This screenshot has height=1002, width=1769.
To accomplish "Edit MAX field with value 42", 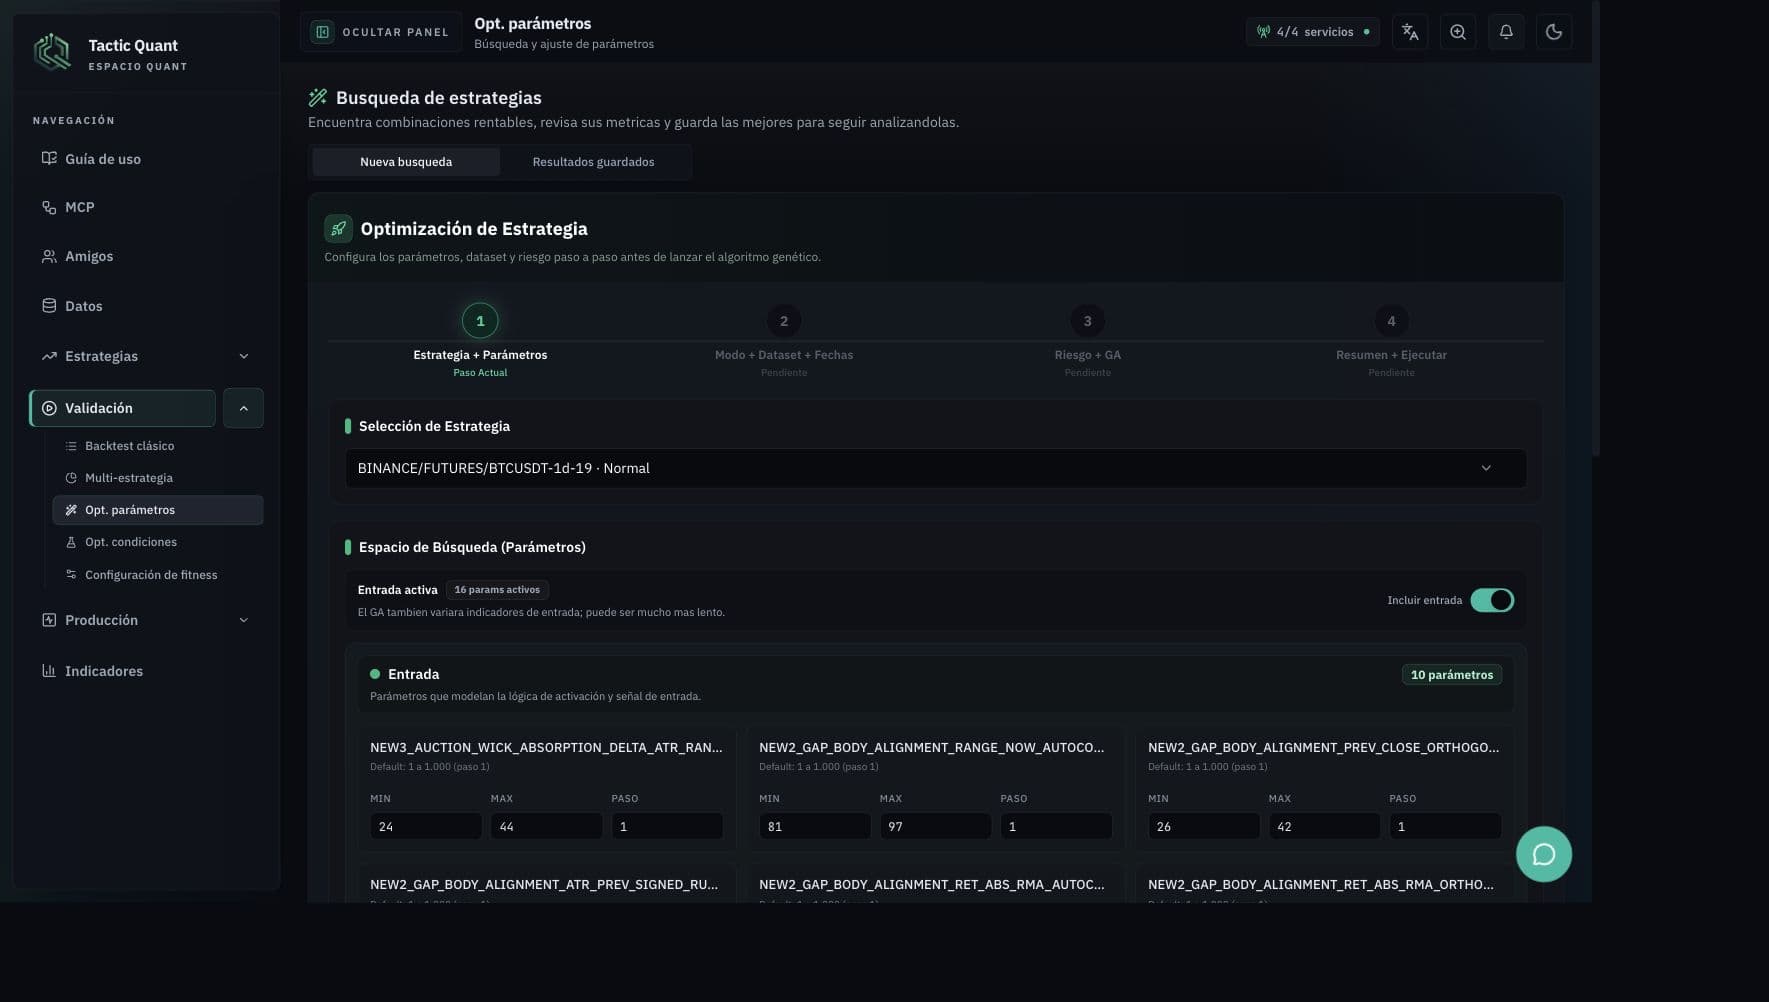I will coord(1324,827).
